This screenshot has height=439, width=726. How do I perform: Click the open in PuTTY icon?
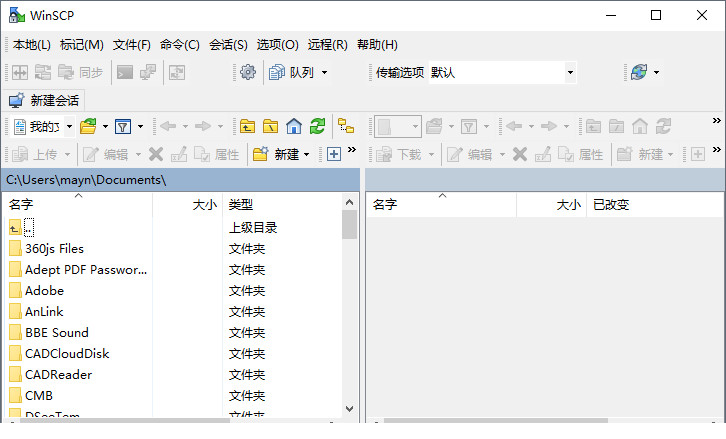pyautogui.click(x=148, y=72)
